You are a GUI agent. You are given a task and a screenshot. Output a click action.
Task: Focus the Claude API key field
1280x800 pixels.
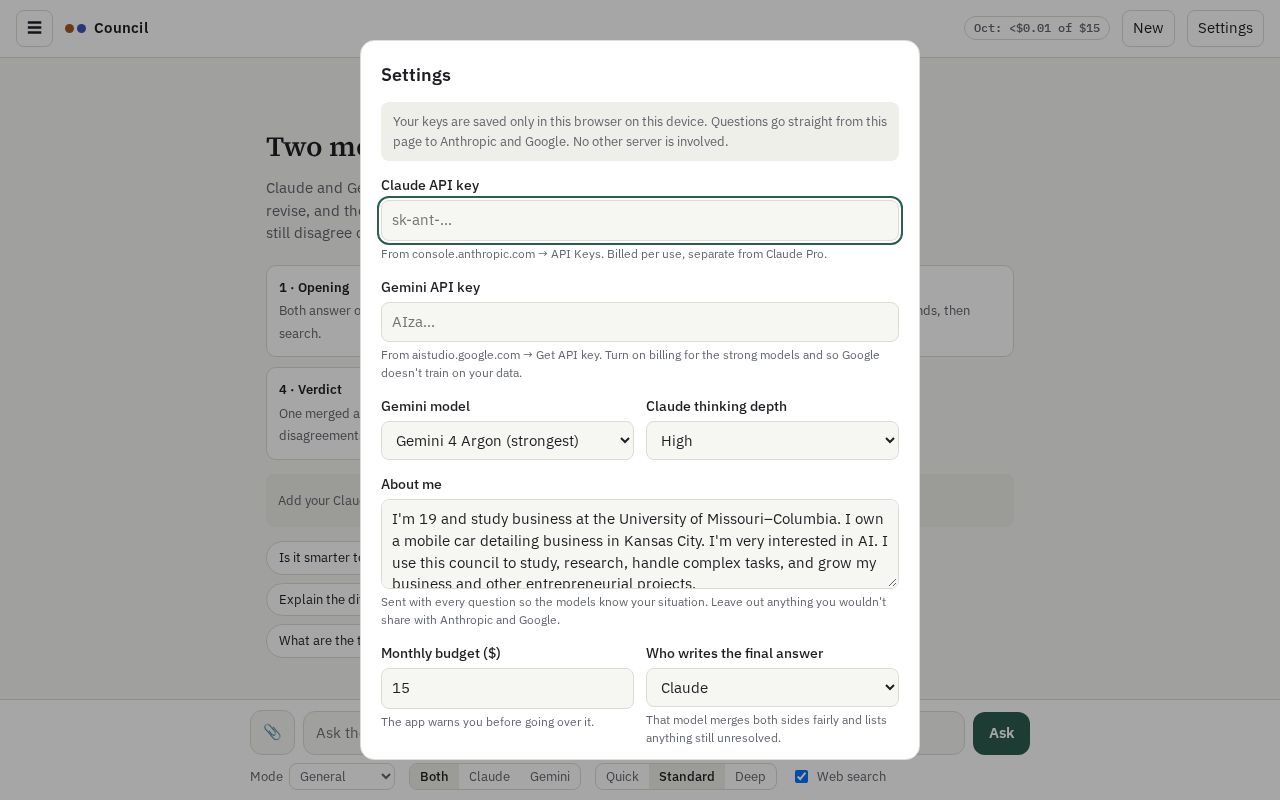tap(640, 220)
